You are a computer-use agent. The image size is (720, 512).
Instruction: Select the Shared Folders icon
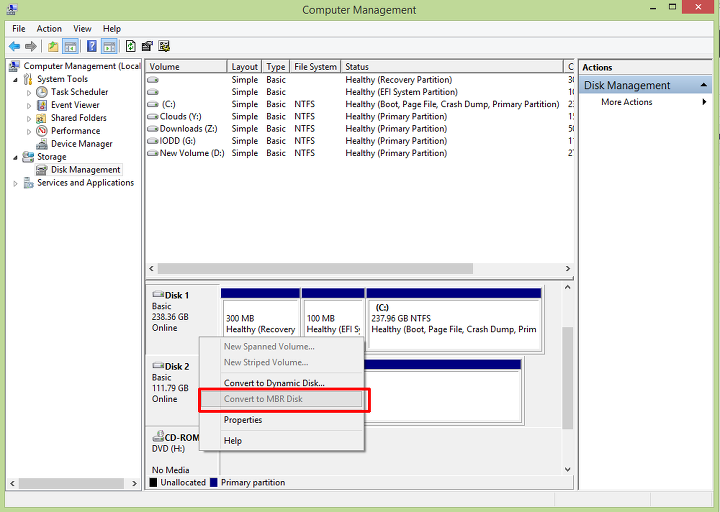[42, 118]
